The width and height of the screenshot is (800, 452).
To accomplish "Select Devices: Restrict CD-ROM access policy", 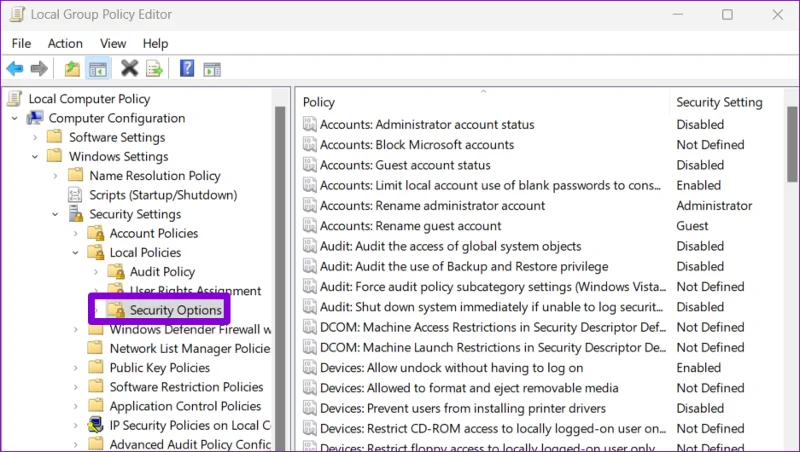I will pyautogui.click(x=493, y=429).
